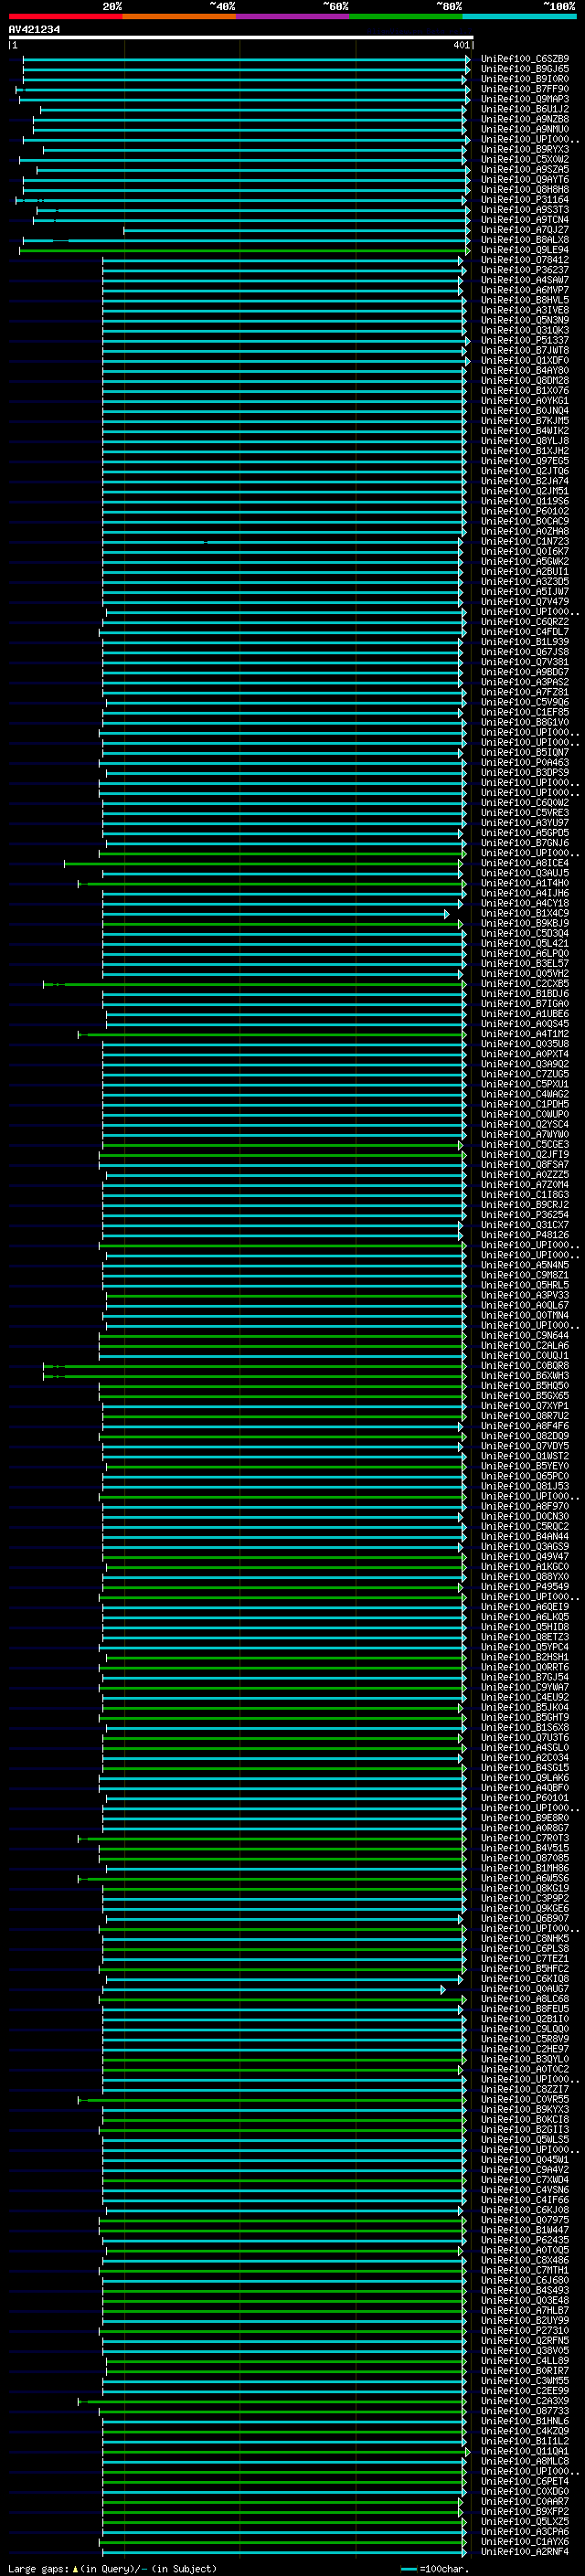Click the cyan ~100% identity legend segment

[x=520, y=16]
